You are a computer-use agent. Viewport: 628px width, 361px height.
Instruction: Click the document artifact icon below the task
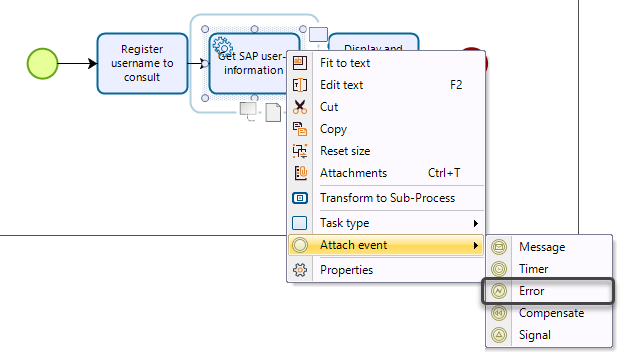coord(274,112)
